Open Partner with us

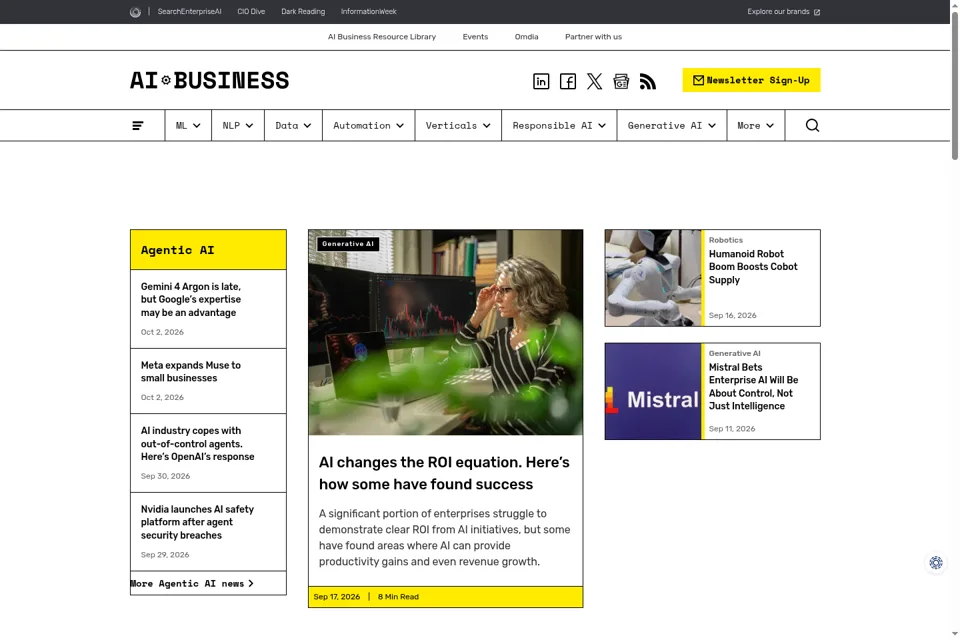click(593, 37)
